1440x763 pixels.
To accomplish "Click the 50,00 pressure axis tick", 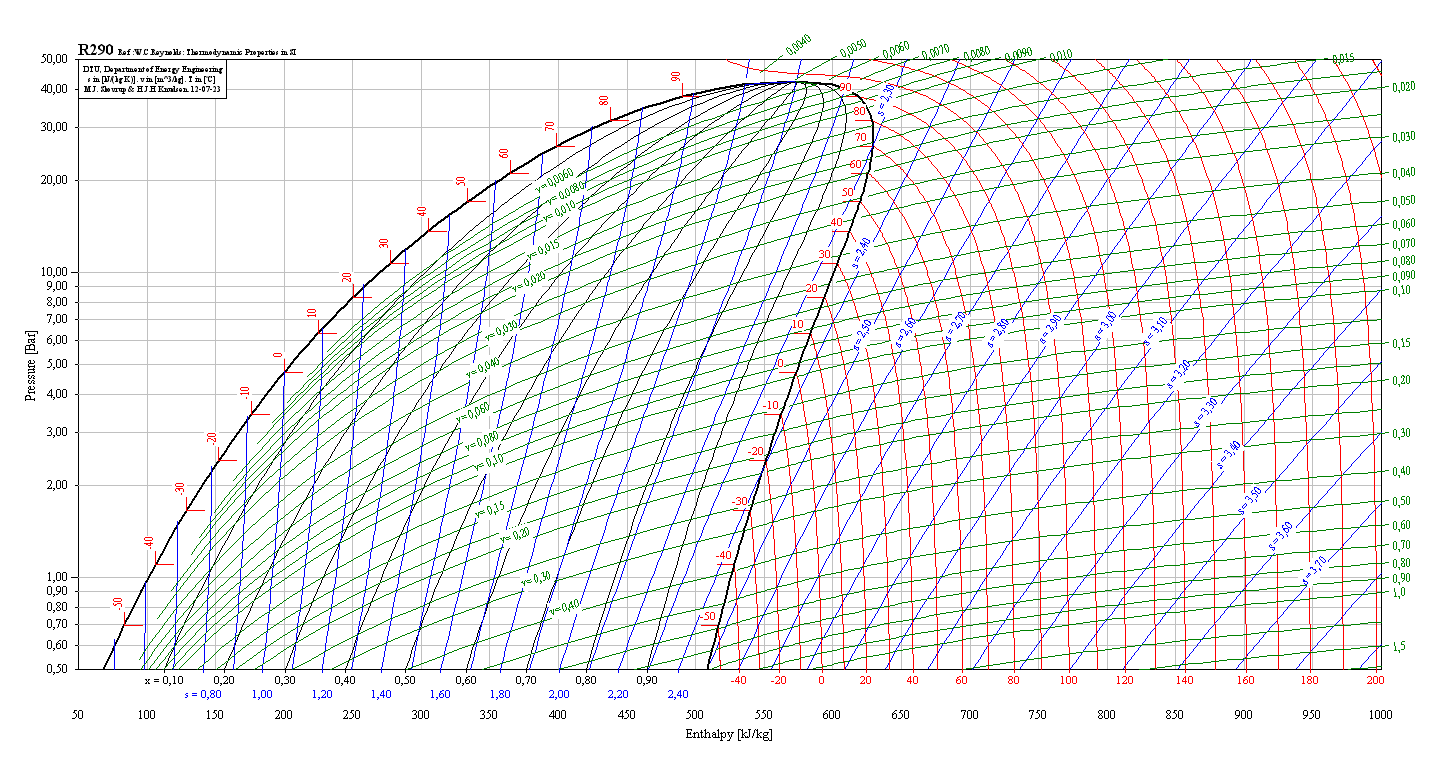I will (x=52, y=59).
